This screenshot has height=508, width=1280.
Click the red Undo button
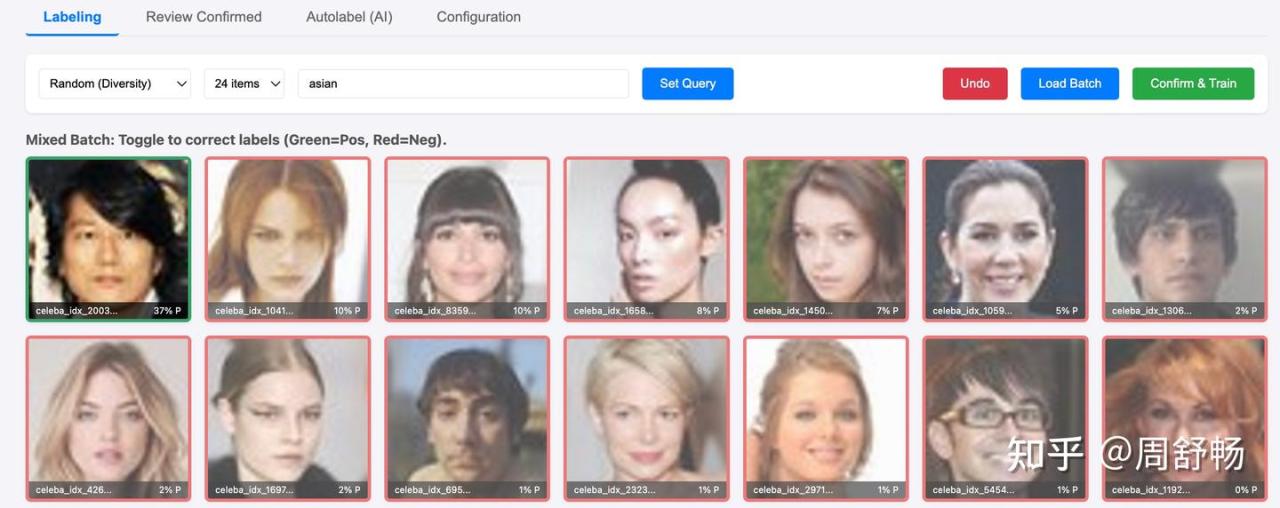click(974, 84)
